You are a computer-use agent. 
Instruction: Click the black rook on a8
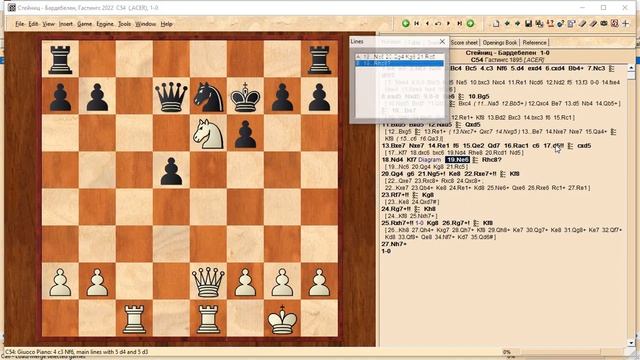click(x=60, y=60)
